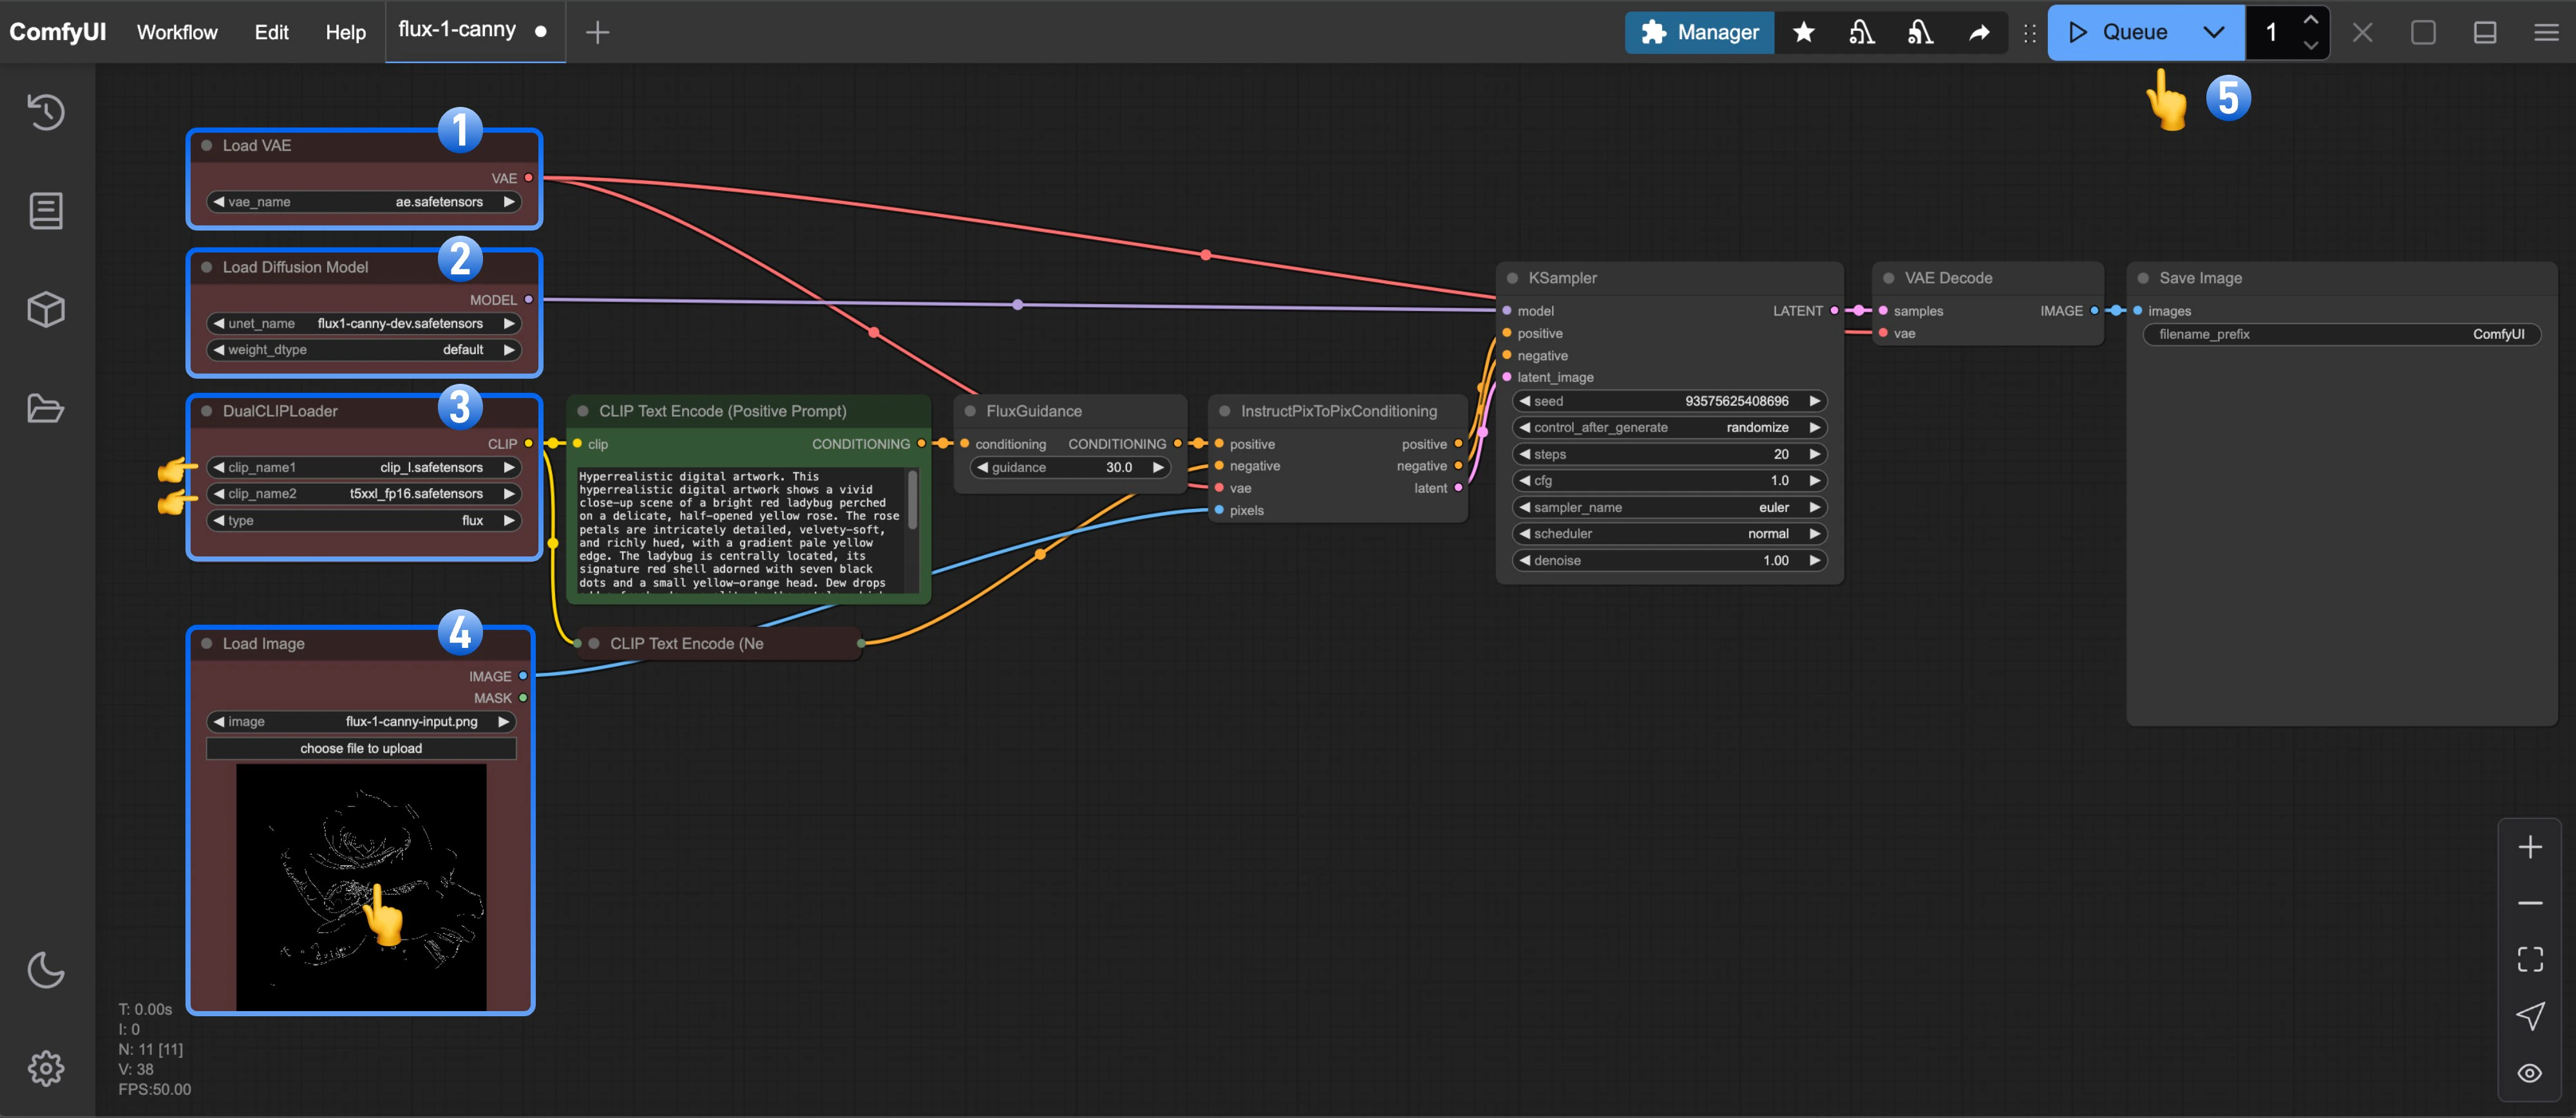
Task: Open the node library sidebar
Action: click(45, 210)
